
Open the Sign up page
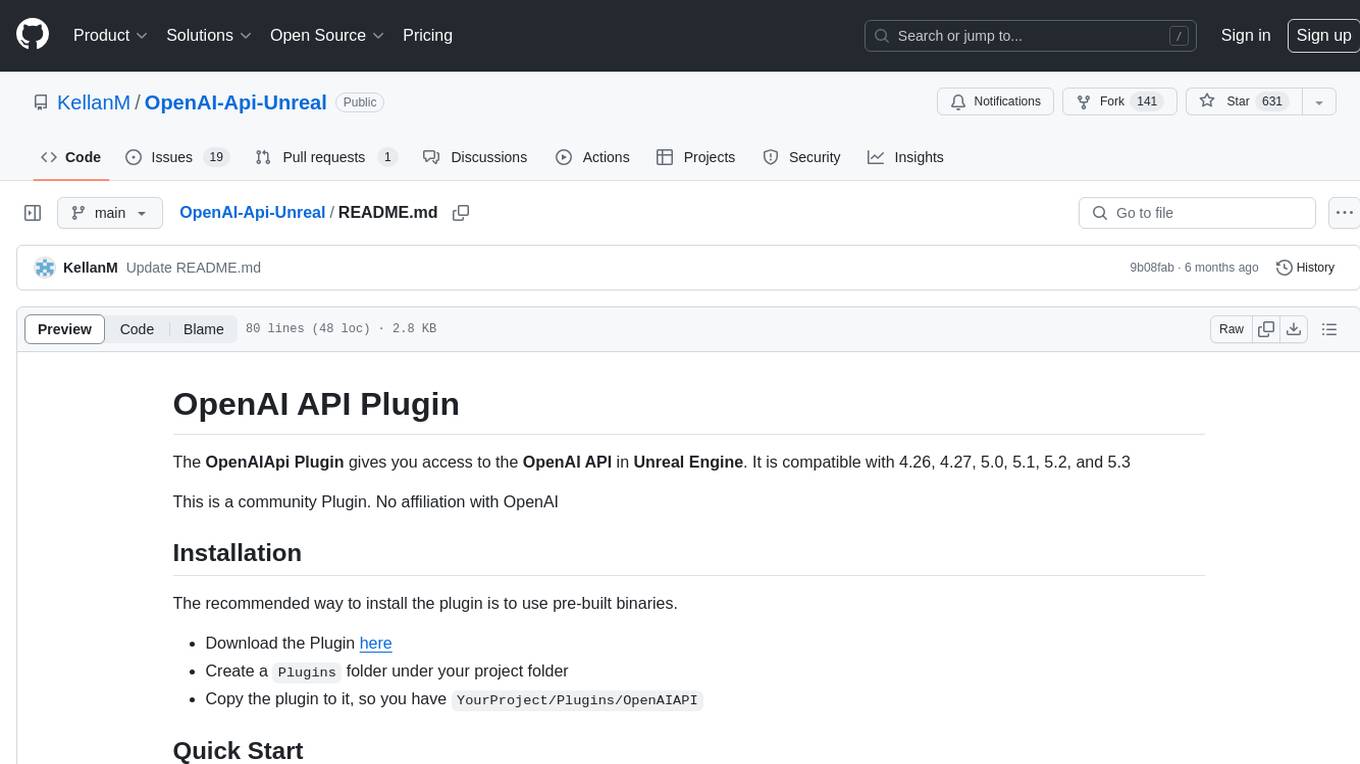[1323, 35]
